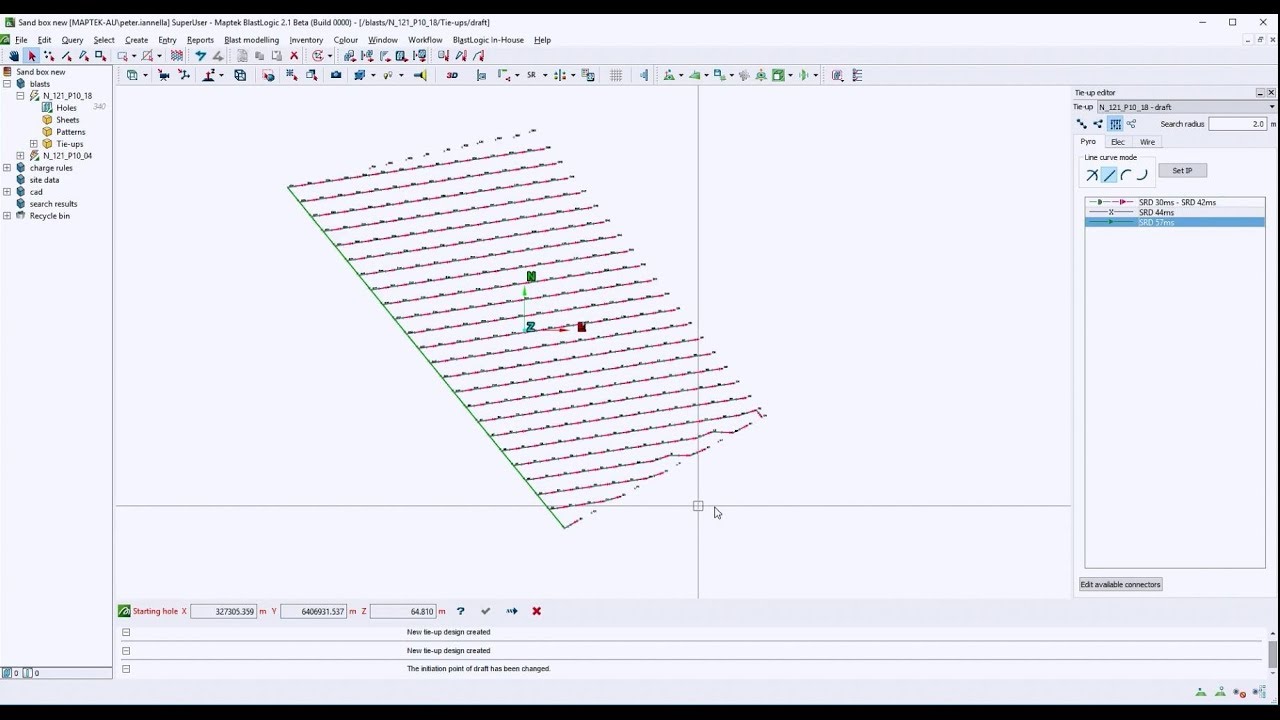Choose the right arc curve mode
1280x720 pixels.
(1142, 175)
